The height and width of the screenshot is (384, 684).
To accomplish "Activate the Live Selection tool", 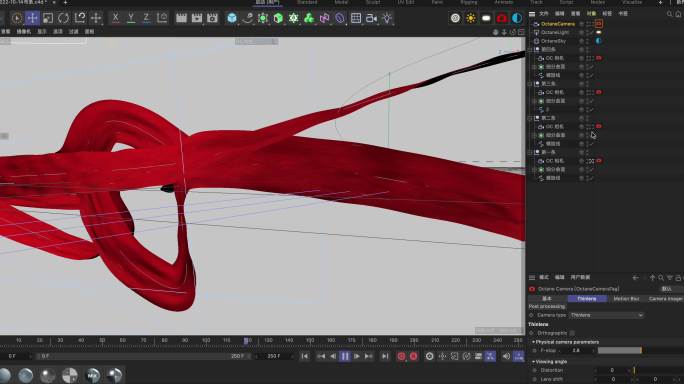I will [x=17, y=18].
